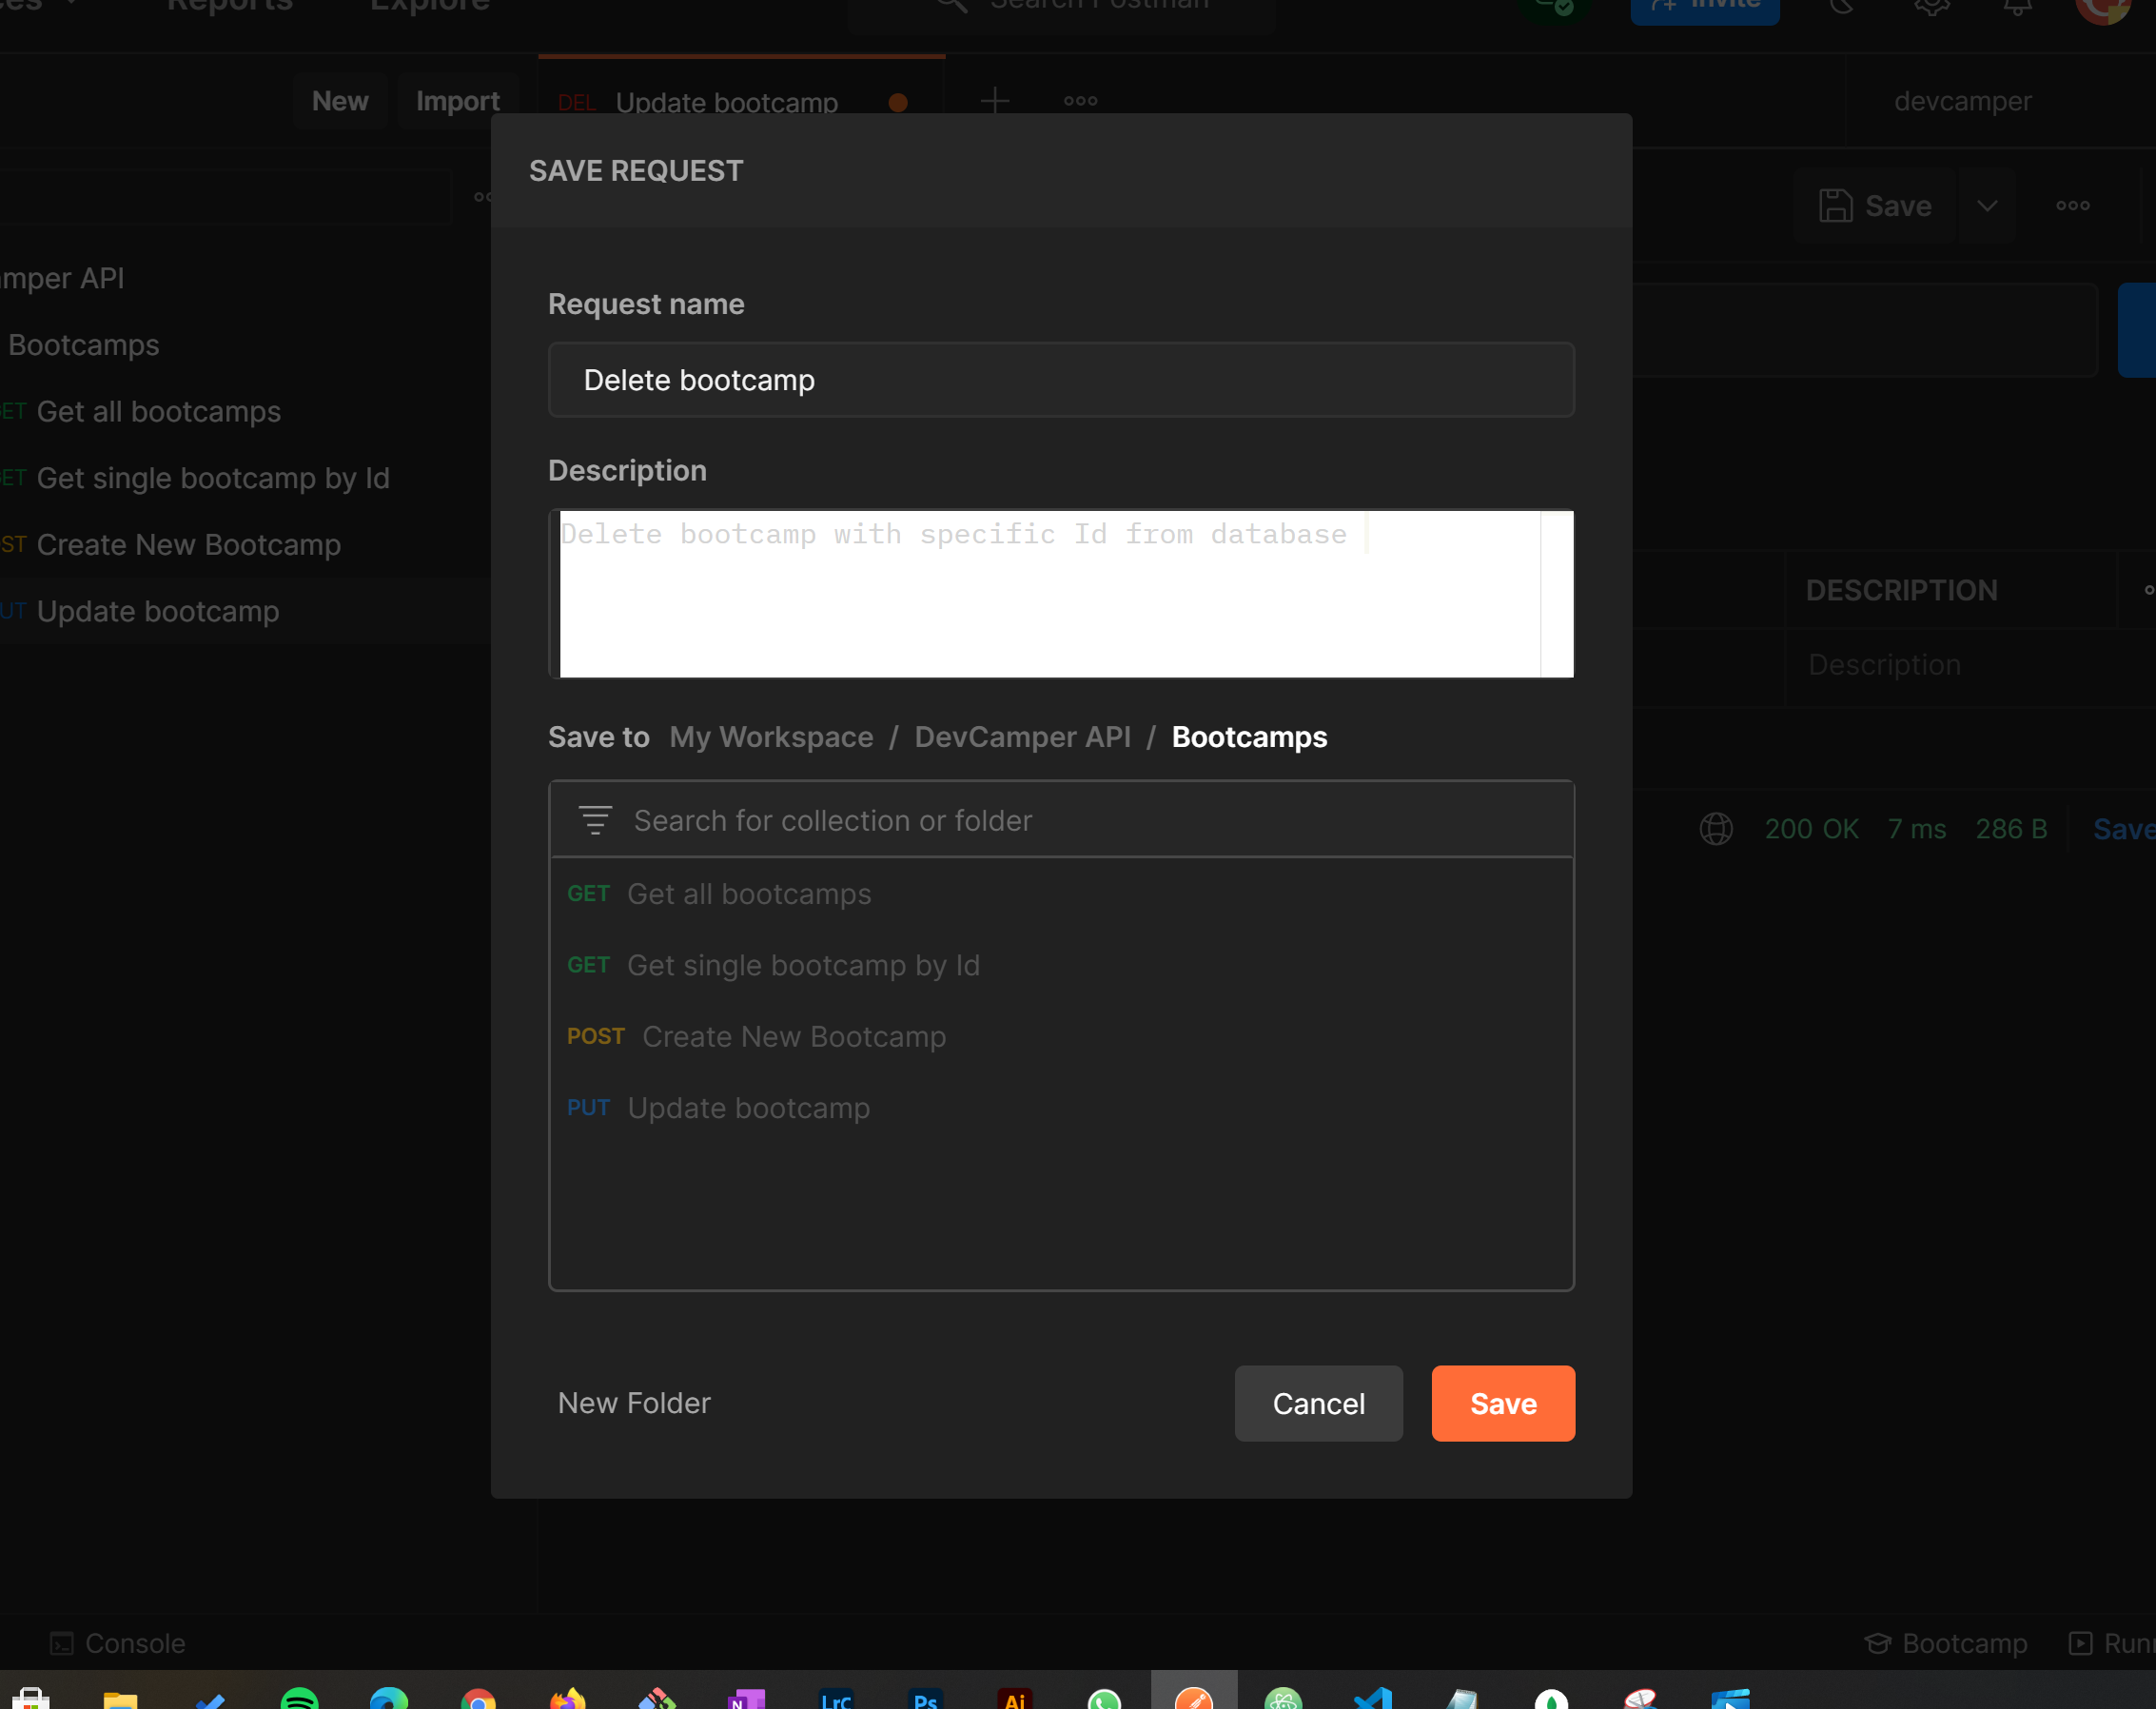Screen dimensions: 2156x1709
Task: Expand the Save options chevron in the request toolbar
Action: (x=1987, y=206)
